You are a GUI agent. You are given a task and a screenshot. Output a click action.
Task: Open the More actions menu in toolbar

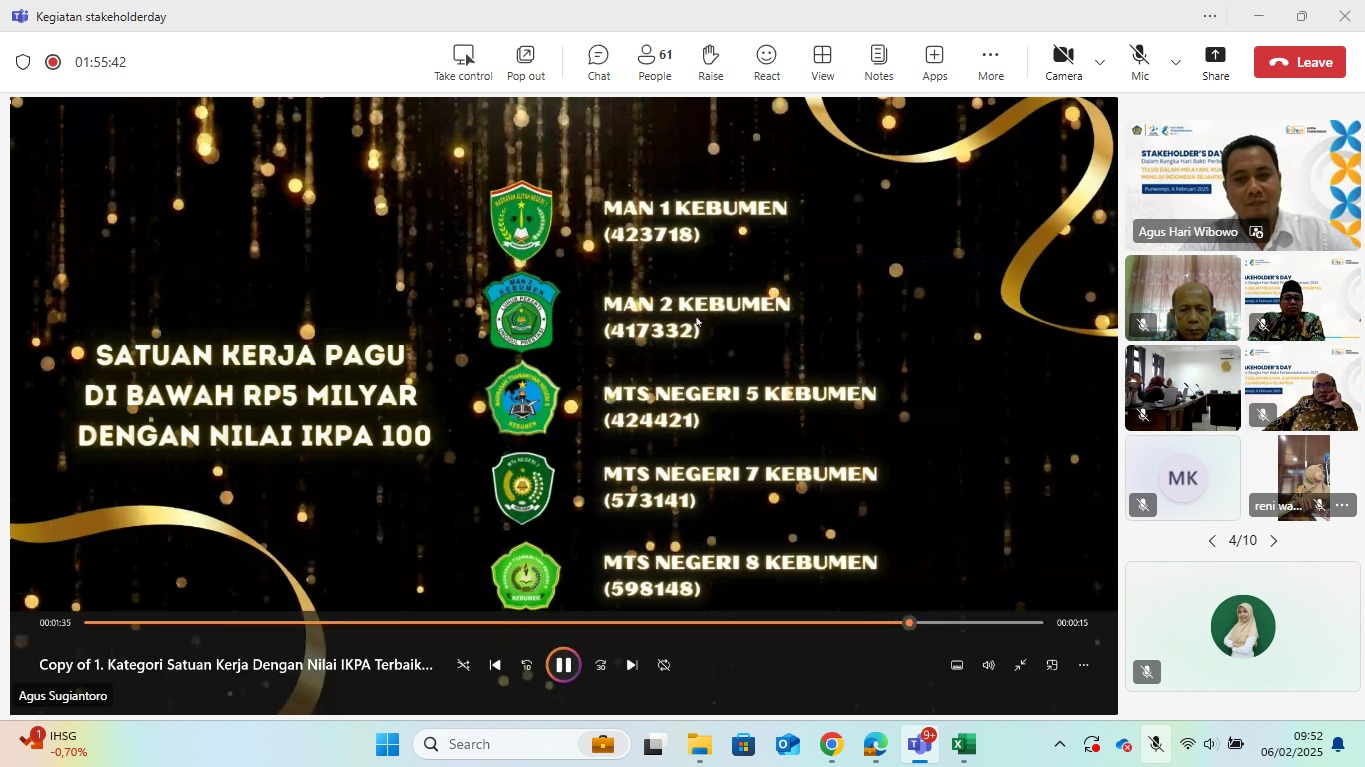[x=991, y=62]
